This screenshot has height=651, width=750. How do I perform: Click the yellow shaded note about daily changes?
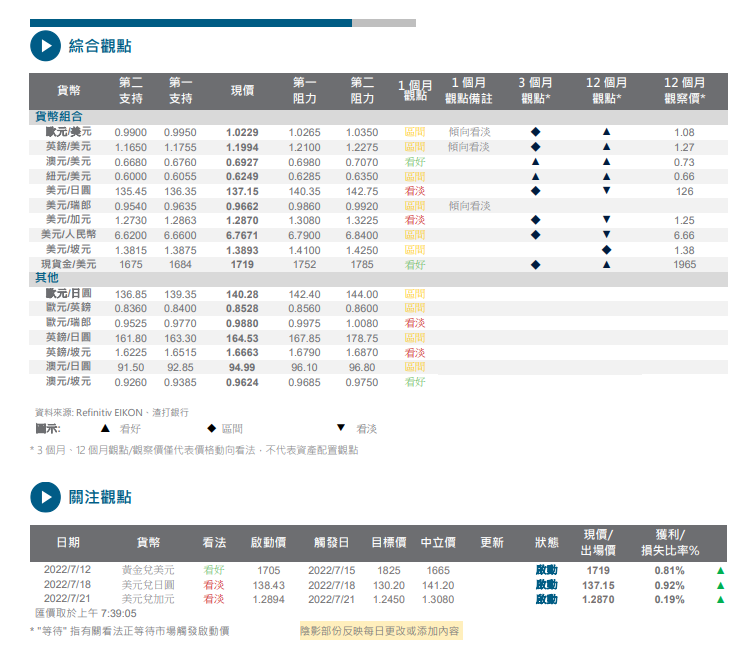[380, 631]
